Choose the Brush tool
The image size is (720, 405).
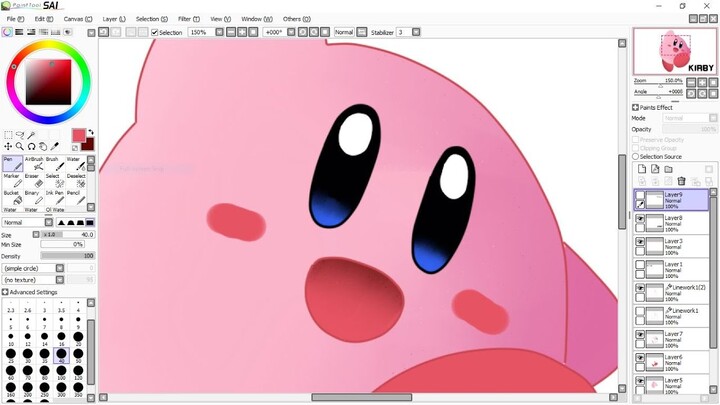[55, 163]
